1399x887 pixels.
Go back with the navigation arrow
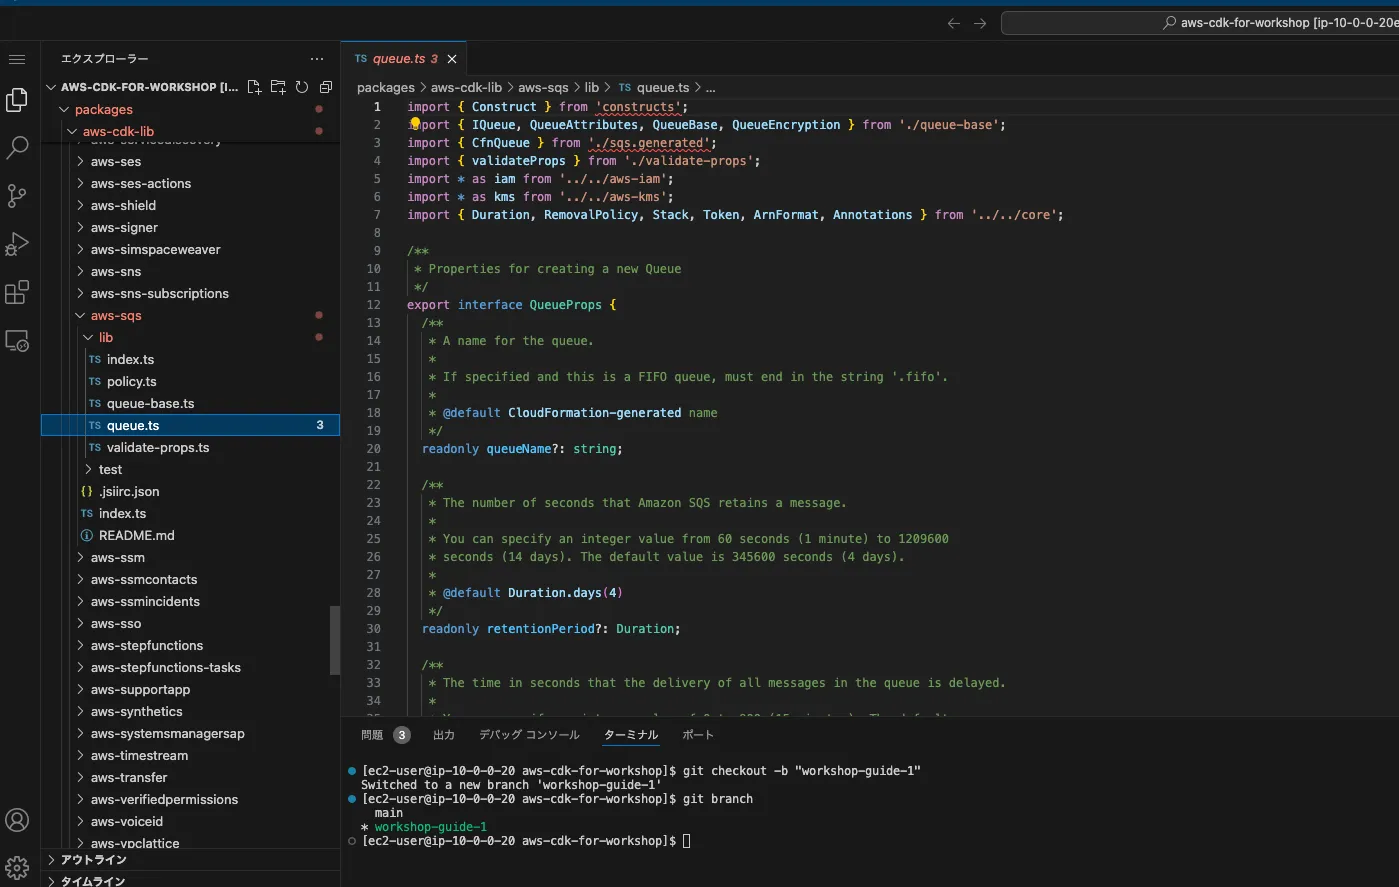(x=954, y=23)
